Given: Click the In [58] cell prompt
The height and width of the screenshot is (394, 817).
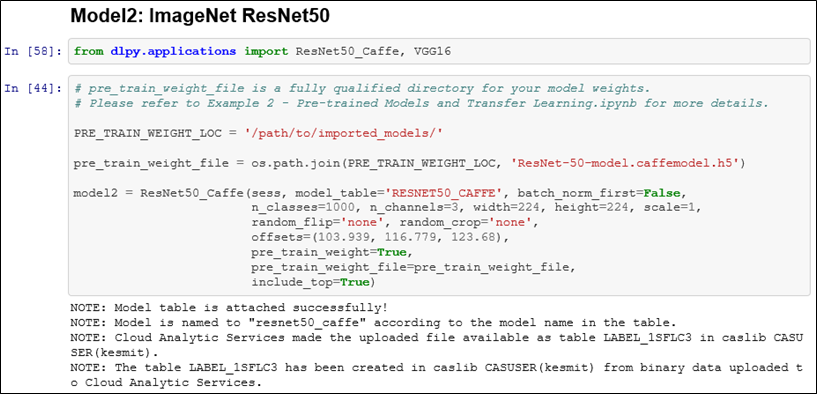Looking at the screenshot, I should (33, 51).
